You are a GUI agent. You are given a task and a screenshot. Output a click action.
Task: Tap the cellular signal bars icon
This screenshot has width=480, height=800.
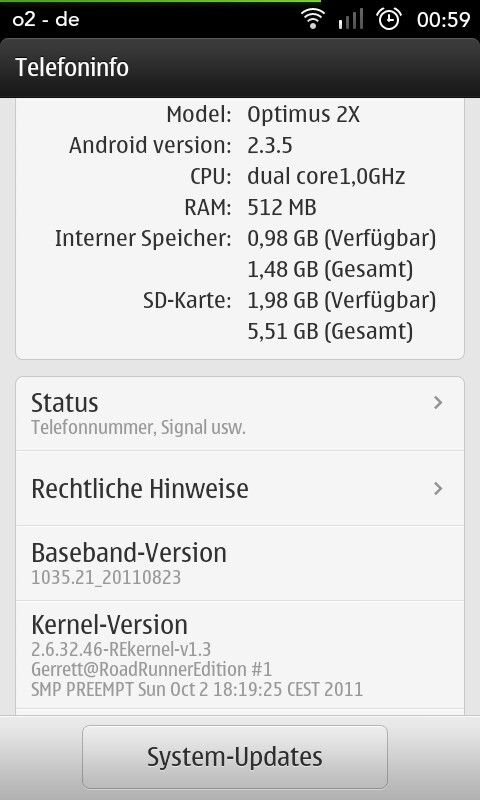pyautogui.click(x=350, y=19)
